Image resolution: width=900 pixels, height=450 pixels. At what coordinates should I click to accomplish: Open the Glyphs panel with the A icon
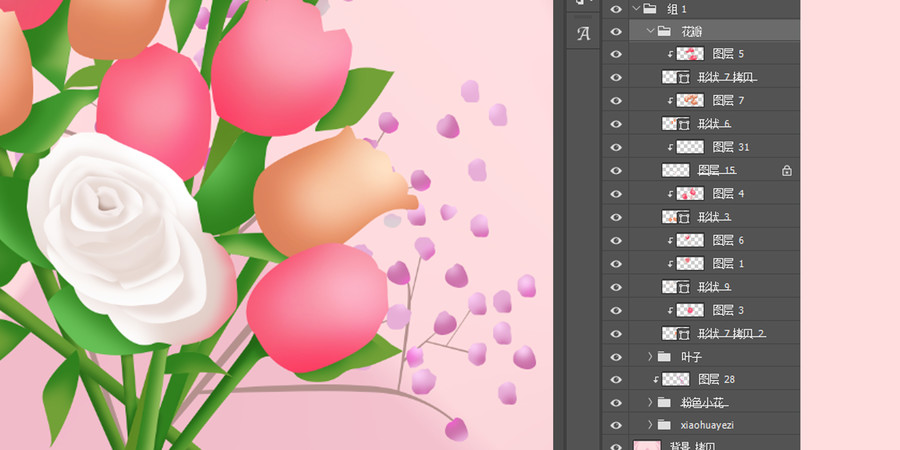(583, 34)
